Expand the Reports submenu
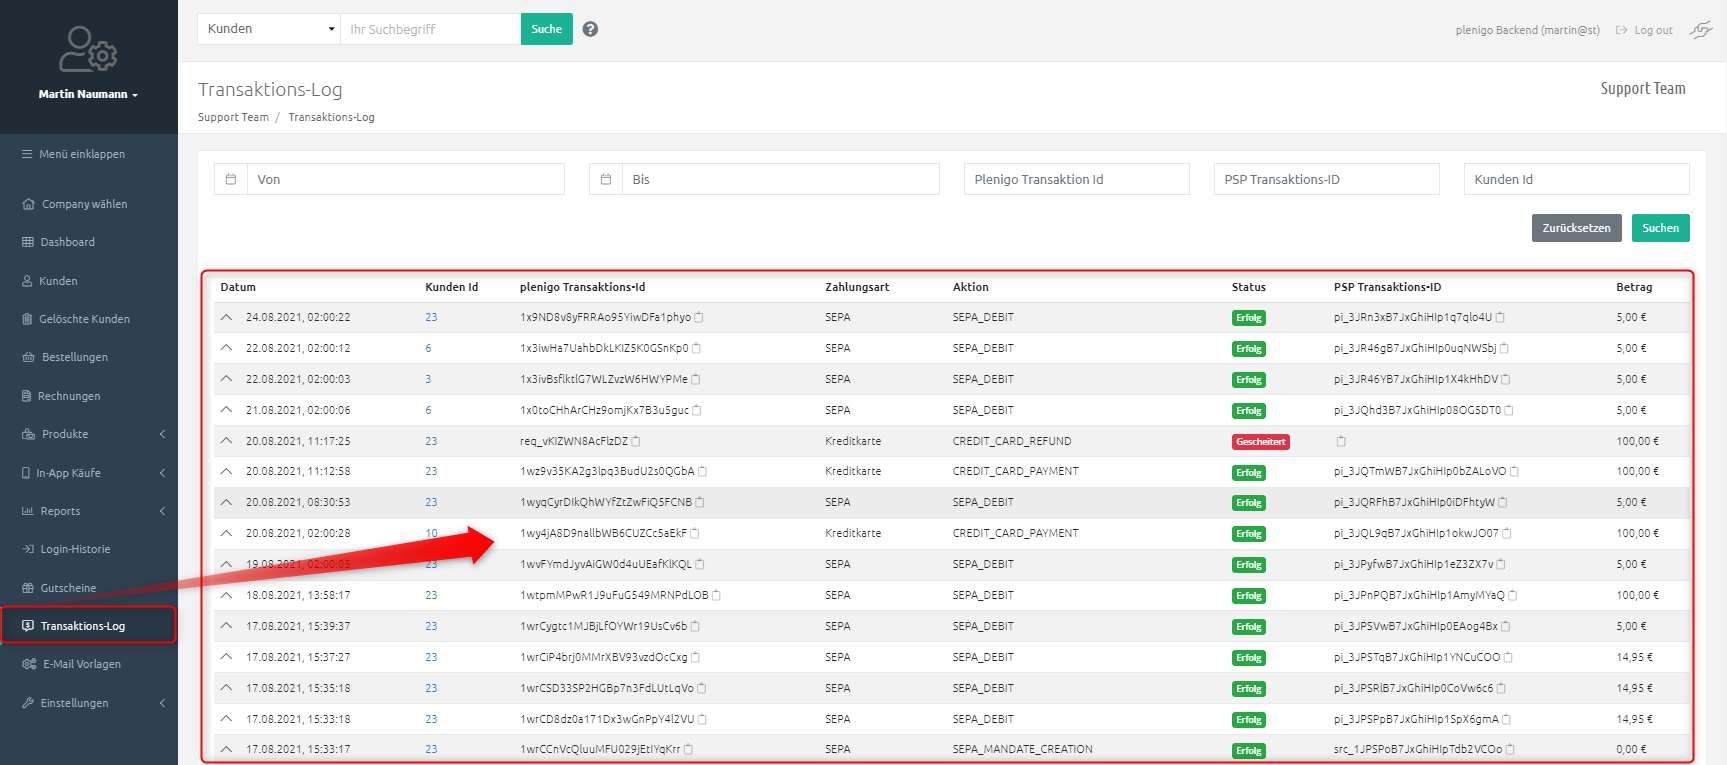 pyautogui.click(x=162, y=511)
